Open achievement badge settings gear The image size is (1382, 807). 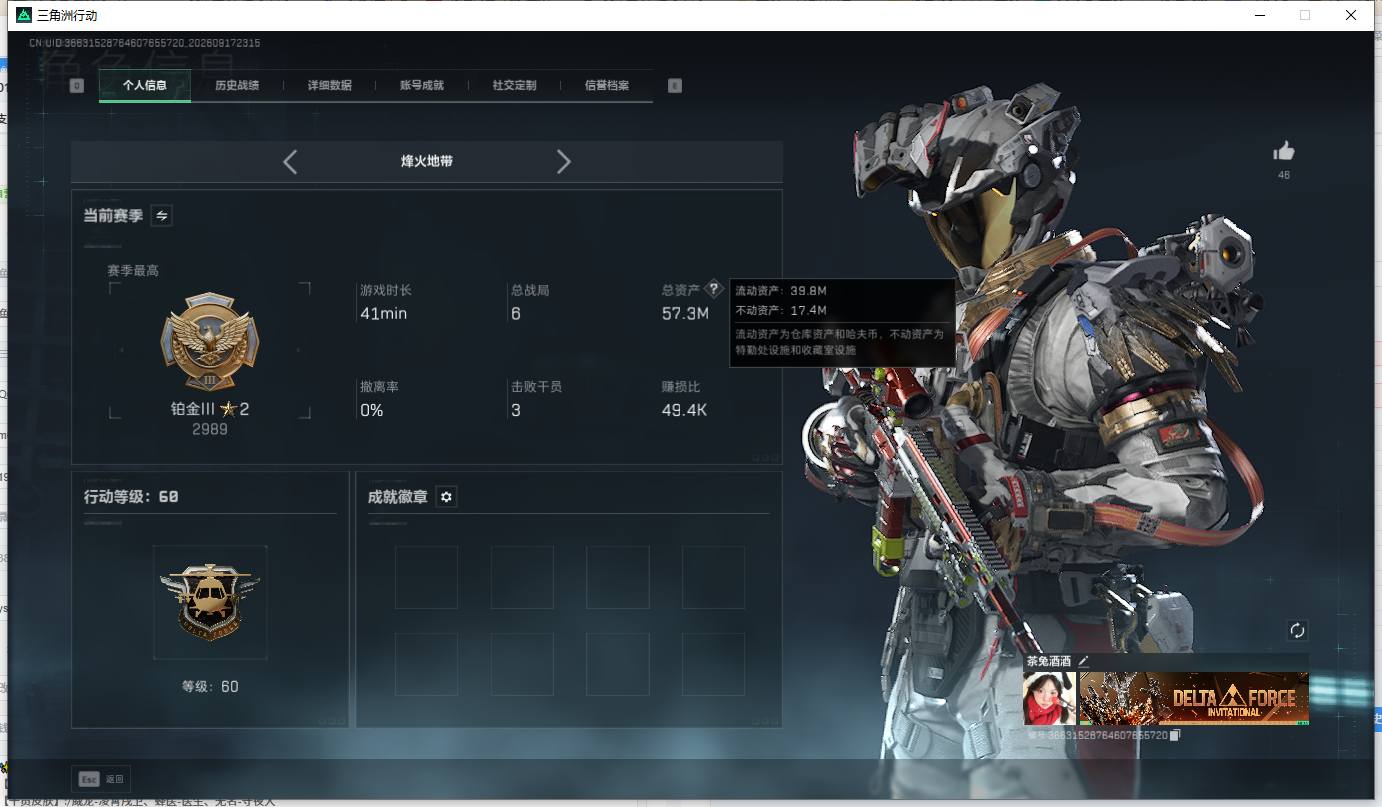(x=446, y=497)
